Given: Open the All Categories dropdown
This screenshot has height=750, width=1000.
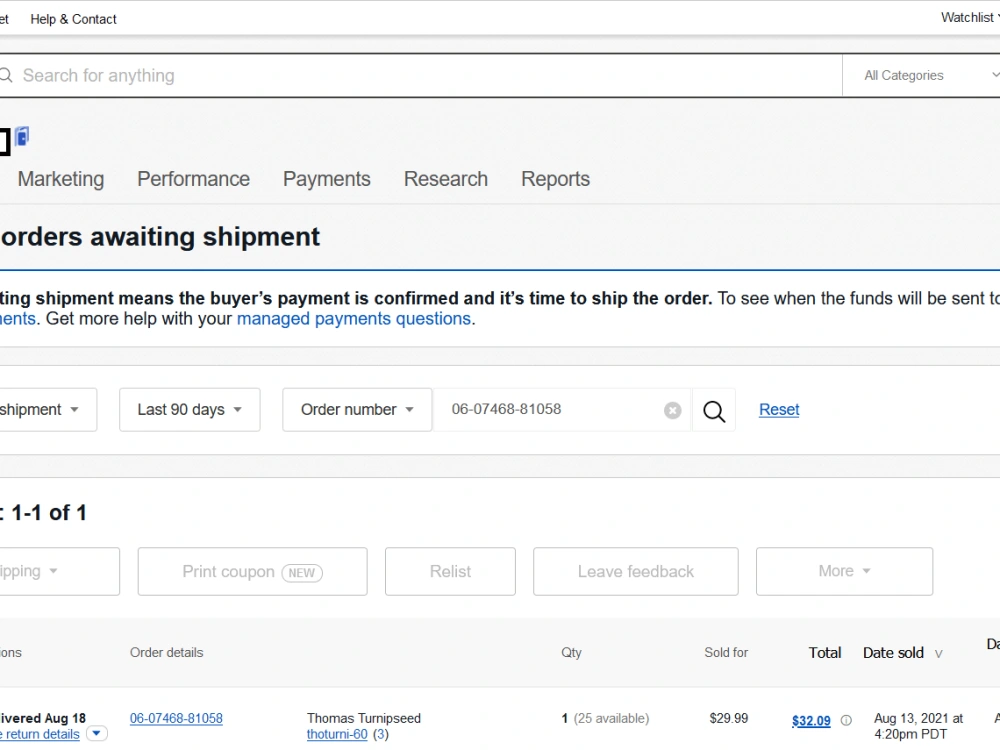Looking at the screenshot, I should coord(922,75).
